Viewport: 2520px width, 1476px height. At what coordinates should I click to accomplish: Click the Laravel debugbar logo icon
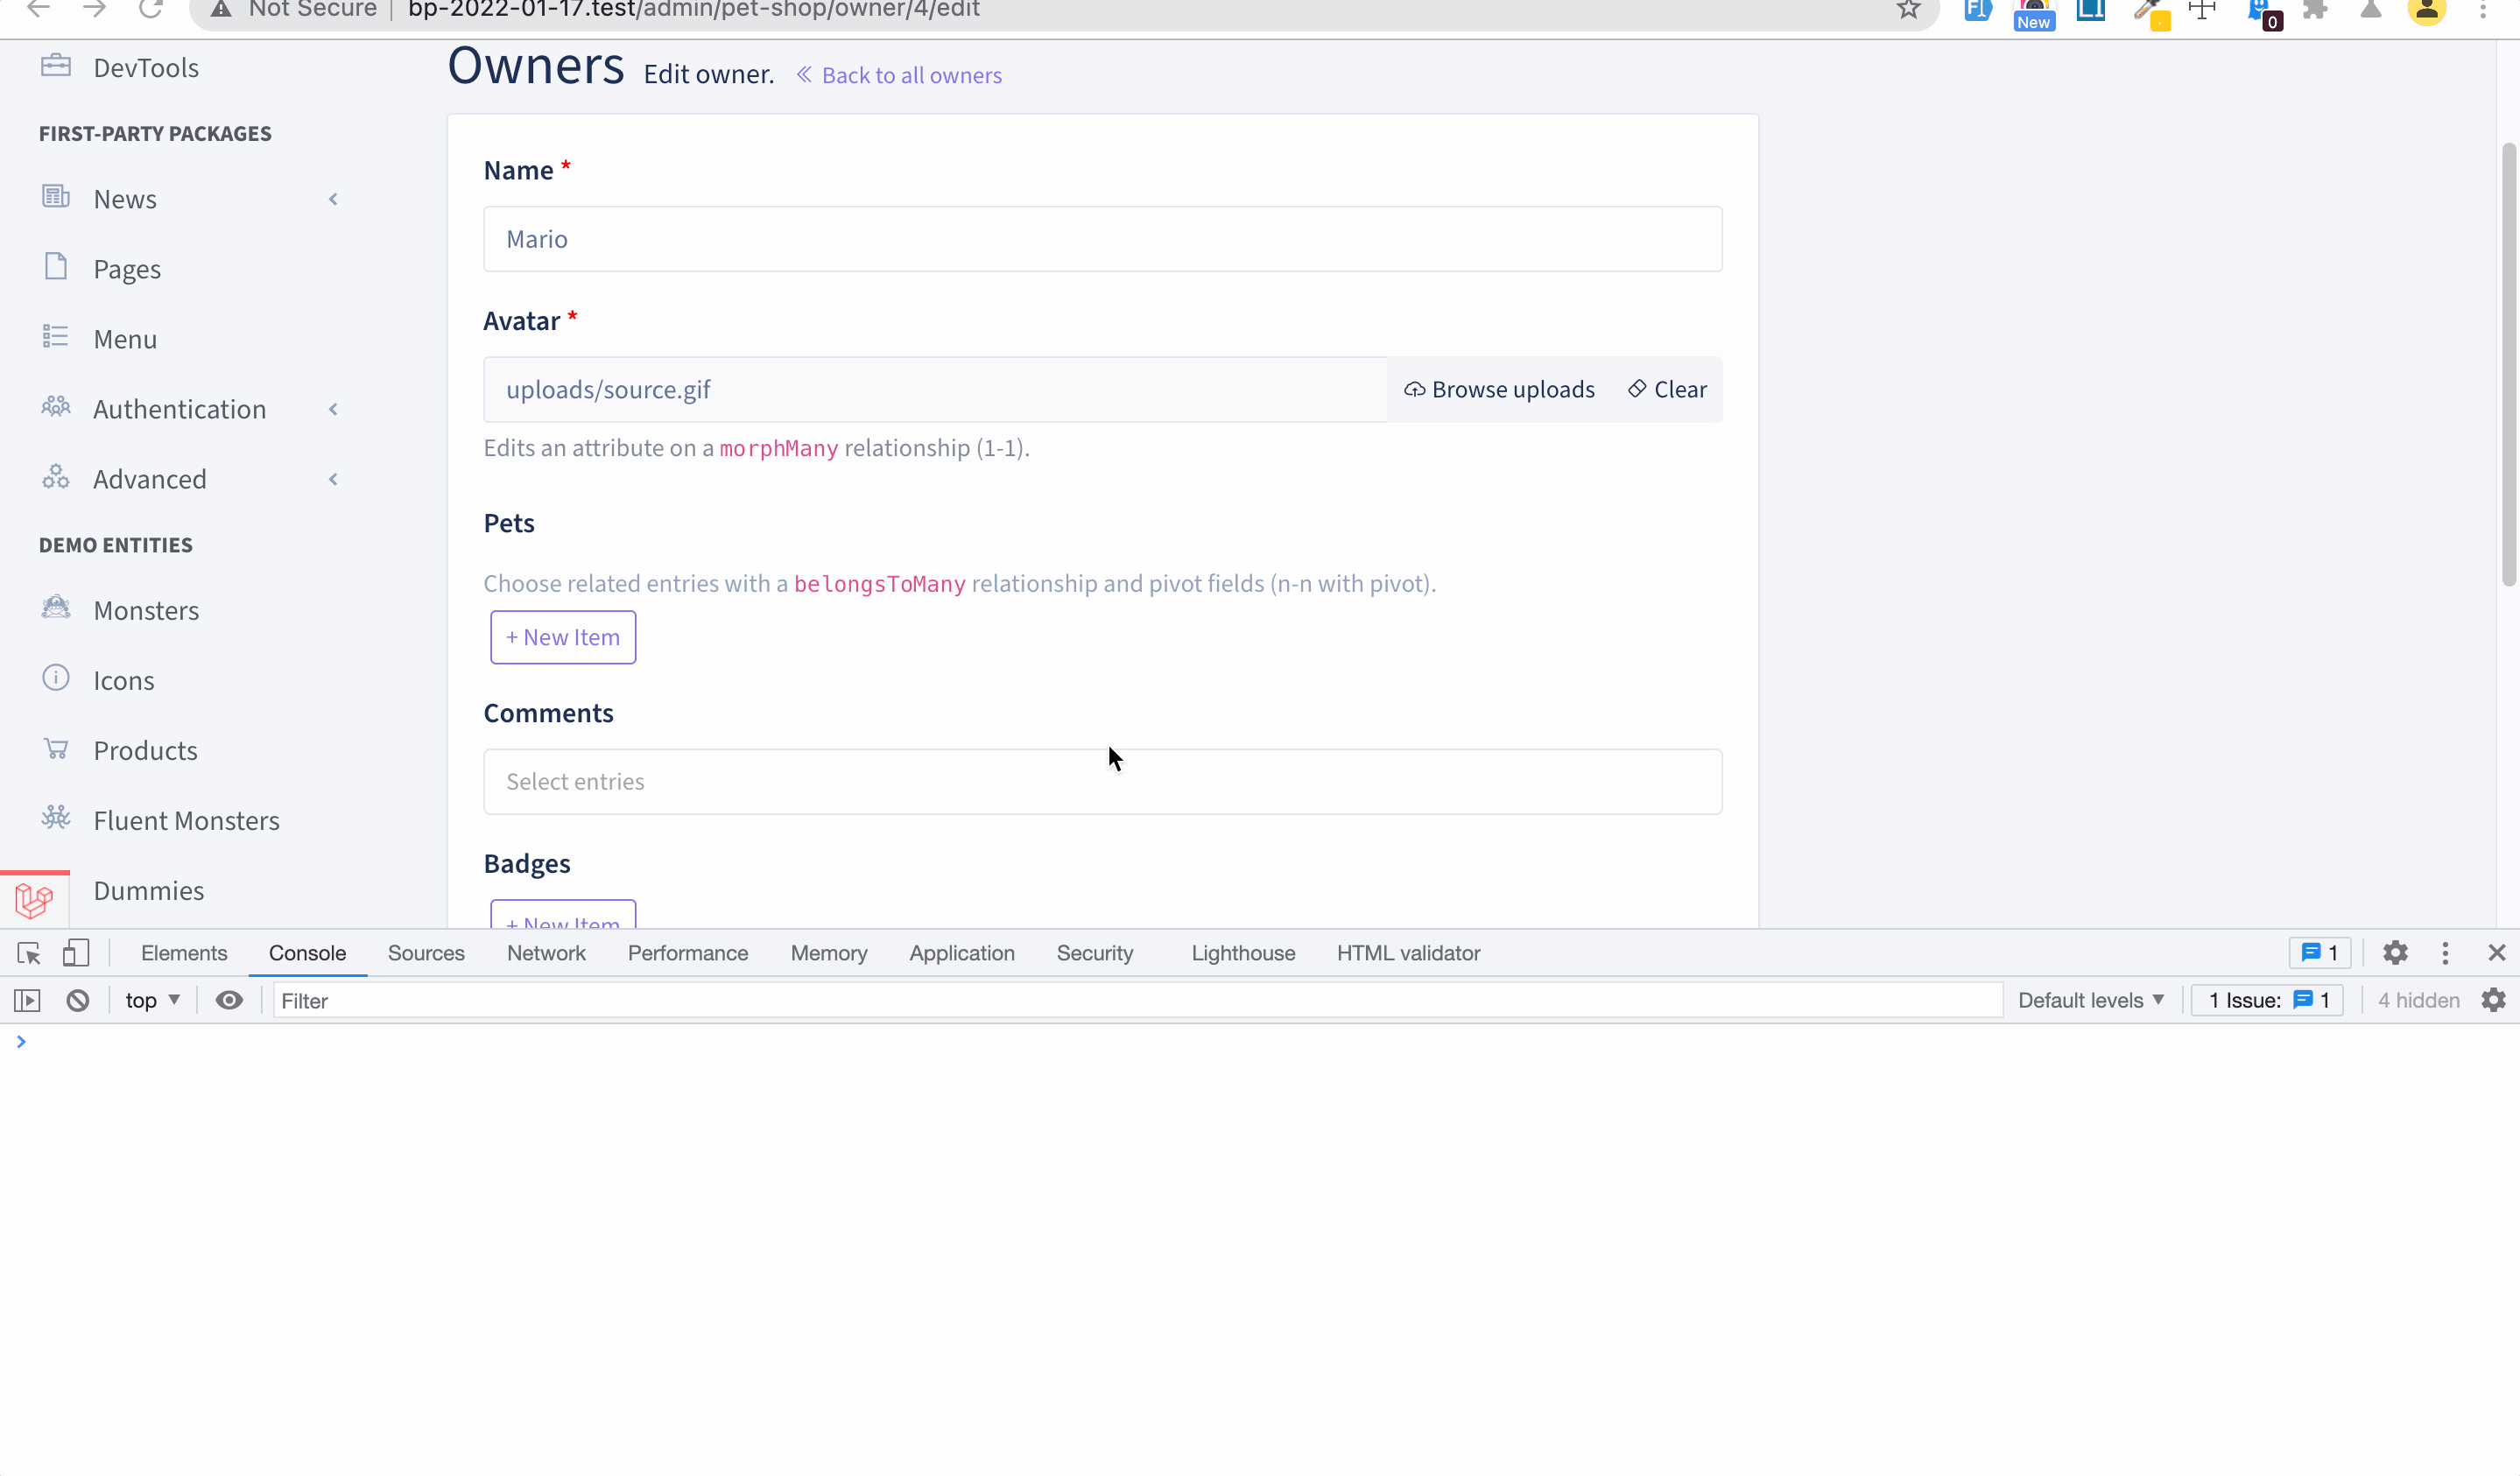[34, 901]
